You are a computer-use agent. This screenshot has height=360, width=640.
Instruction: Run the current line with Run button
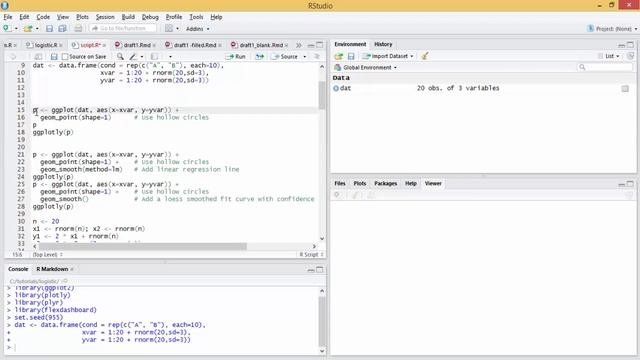point(236,57)
